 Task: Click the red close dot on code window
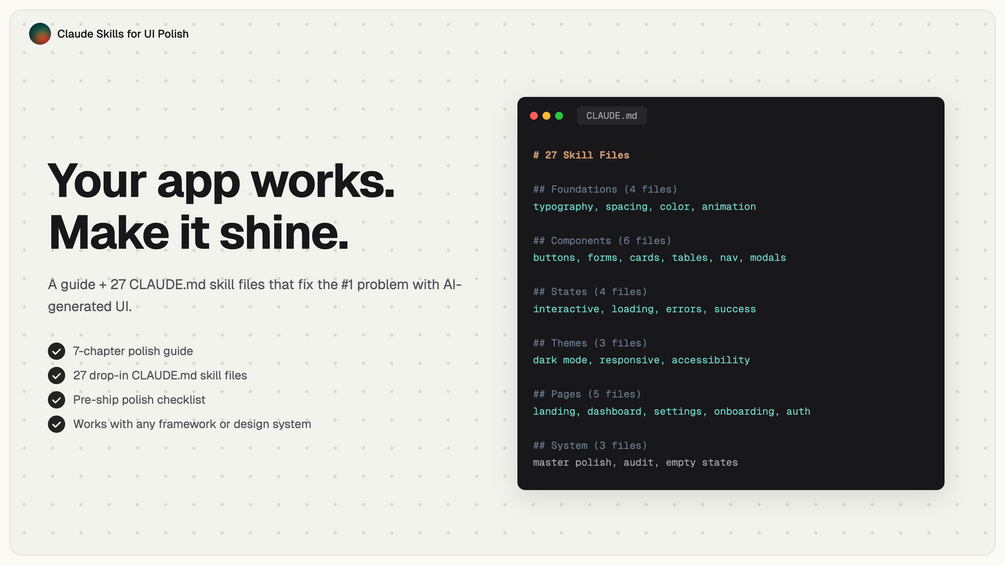(x=534, y=116)
